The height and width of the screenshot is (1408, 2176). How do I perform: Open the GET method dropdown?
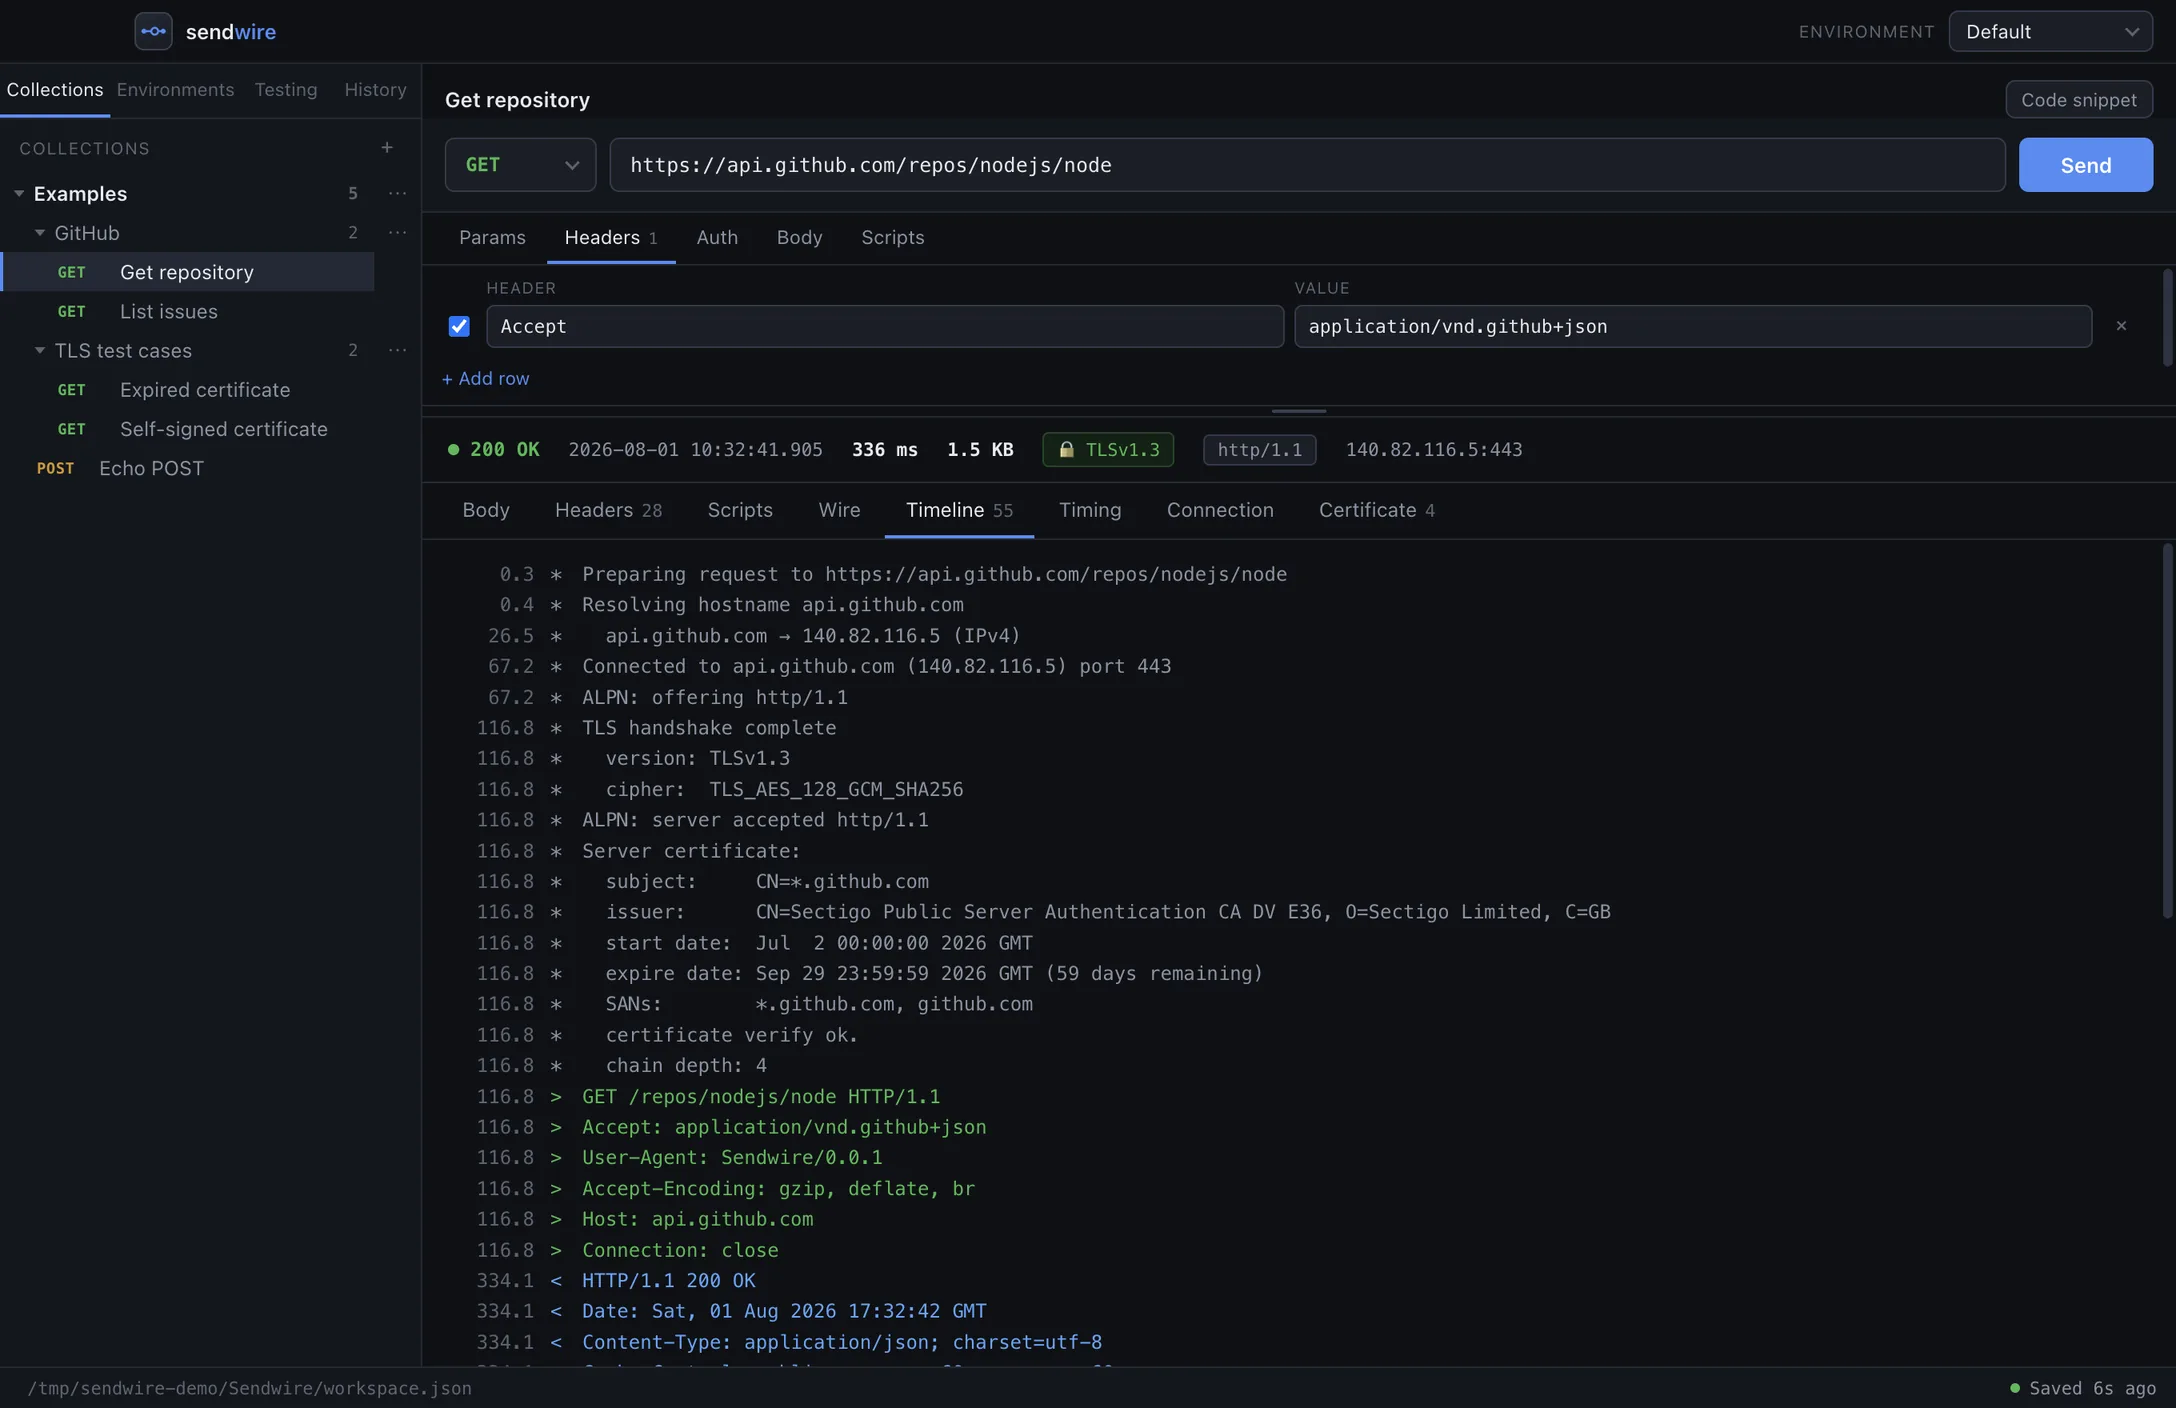coord(520,165)
